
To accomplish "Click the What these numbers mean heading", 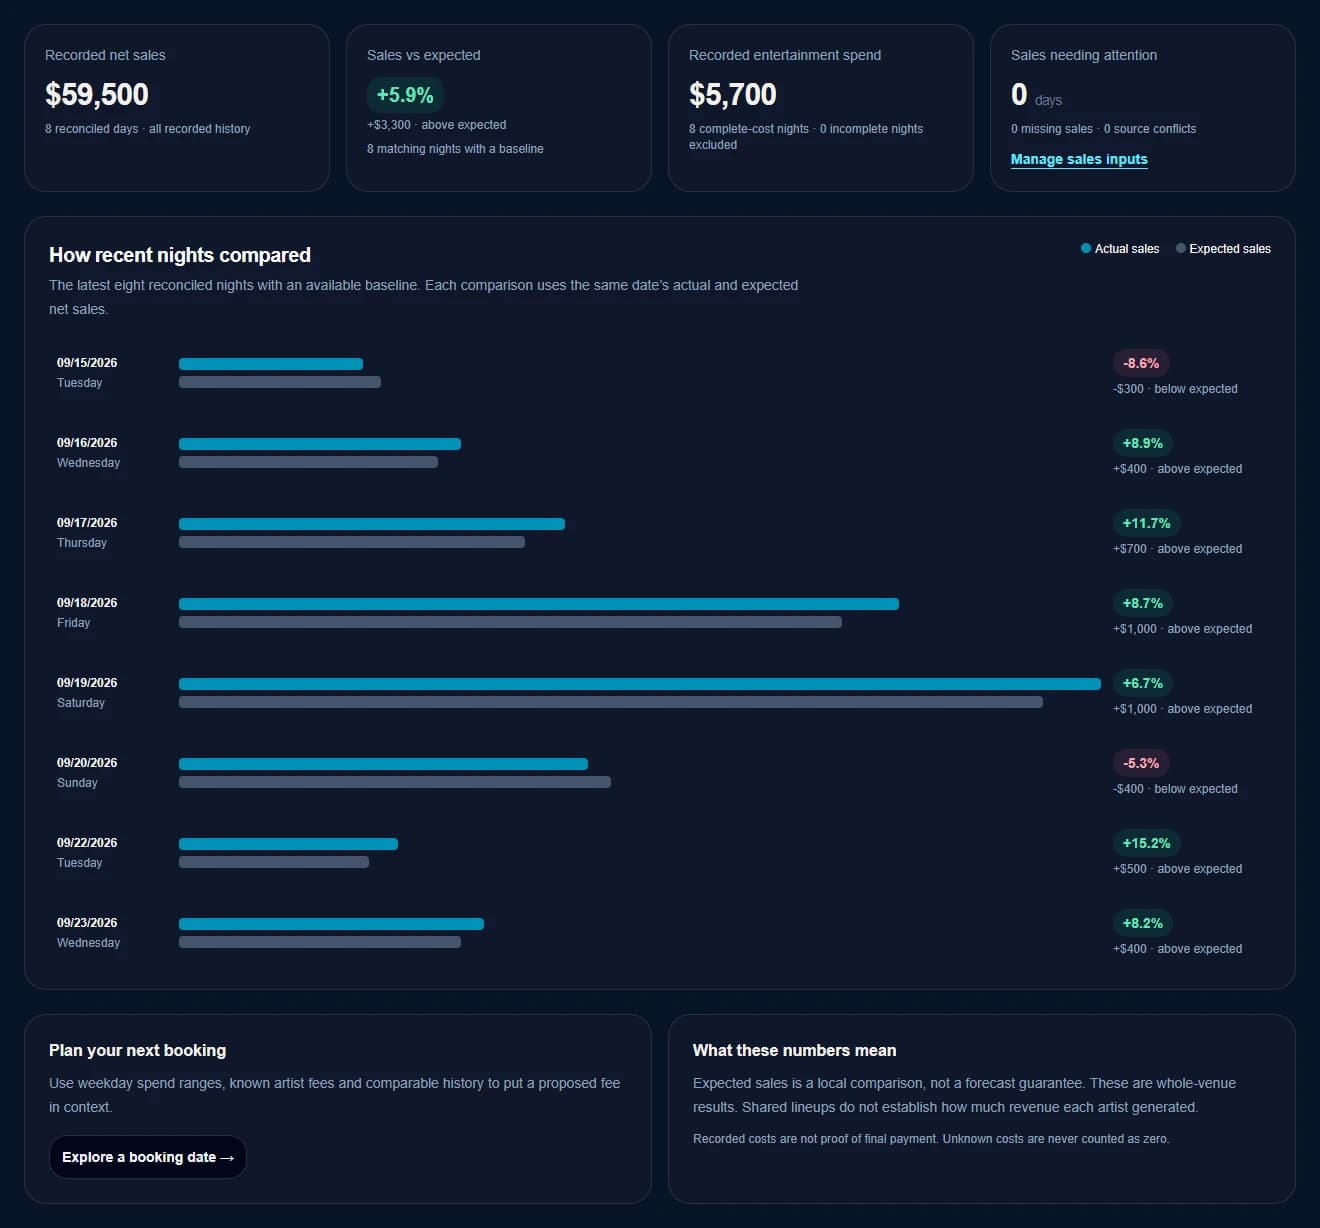I will (x=794, y=1050).
